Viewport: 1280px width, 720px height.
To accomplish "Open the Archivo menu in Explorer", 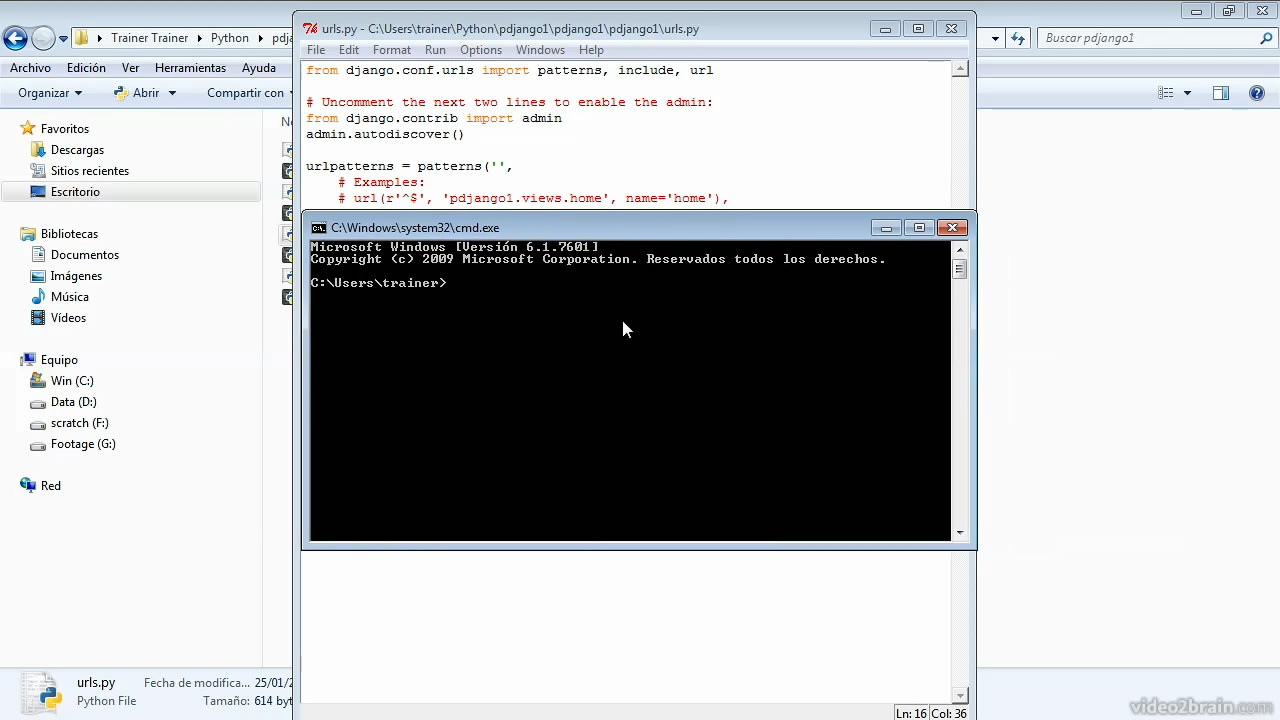I will [30, 68].
